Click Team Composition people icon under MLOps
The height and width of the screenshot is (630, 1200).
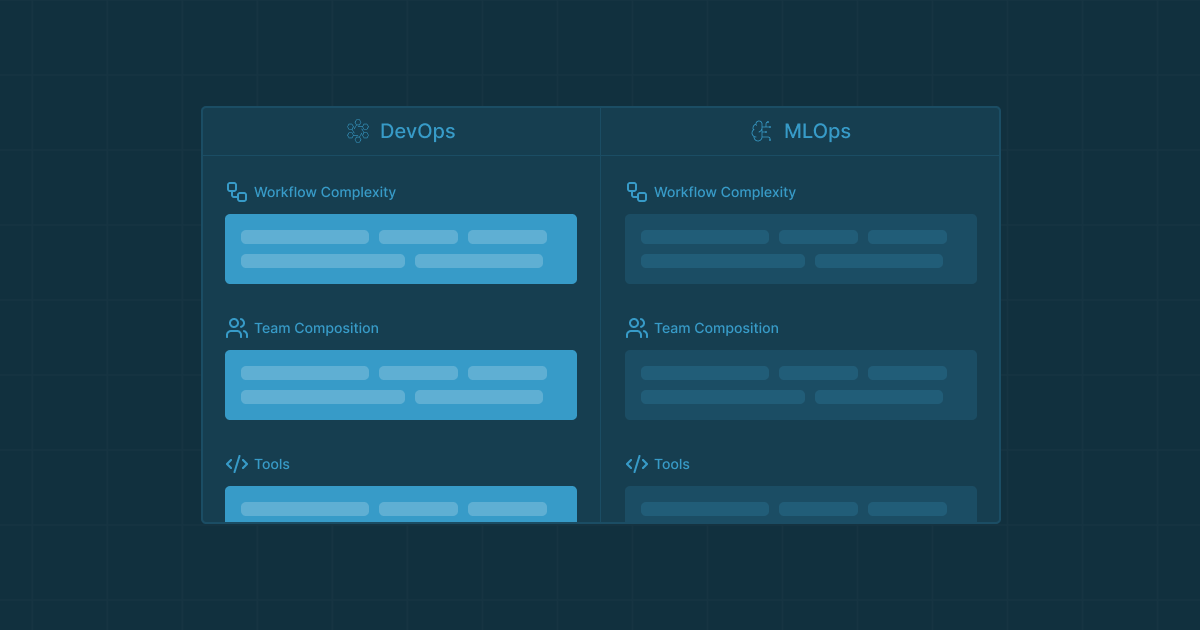[637, 328]
